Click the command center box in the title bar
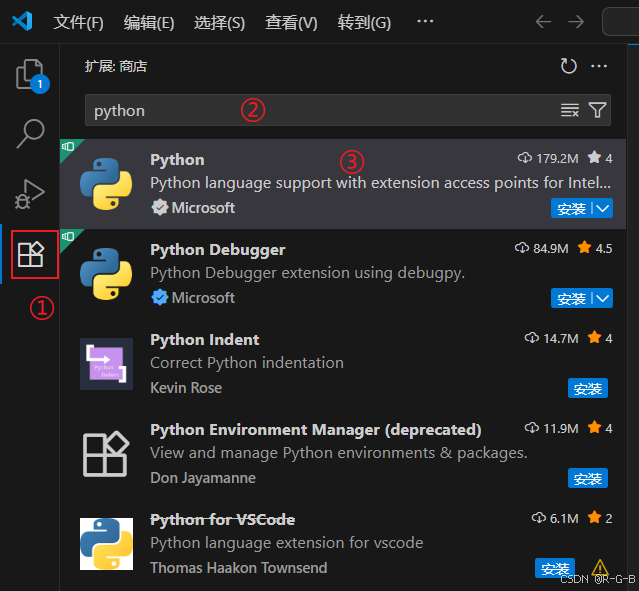 pos(620,21)
